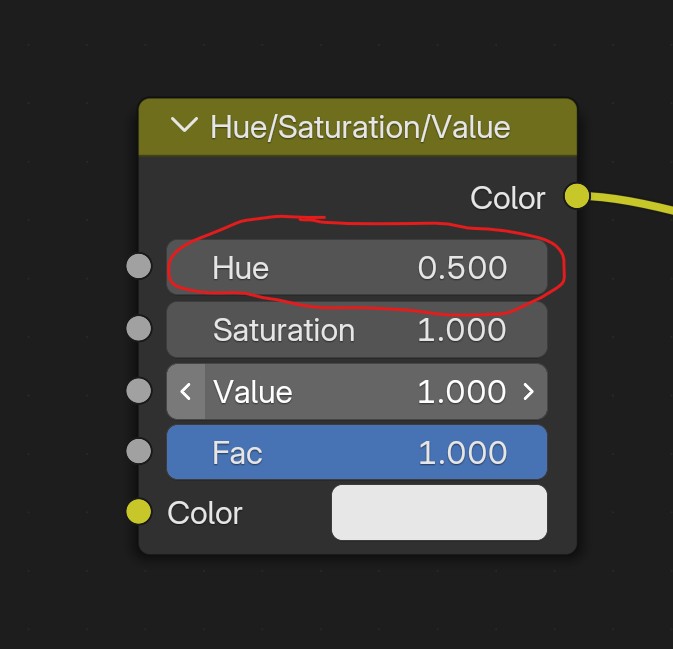Collapse the Hue/Saturation/Value node with its chevron
Viewport: 673px width, 649px height.
coord(184,125)
